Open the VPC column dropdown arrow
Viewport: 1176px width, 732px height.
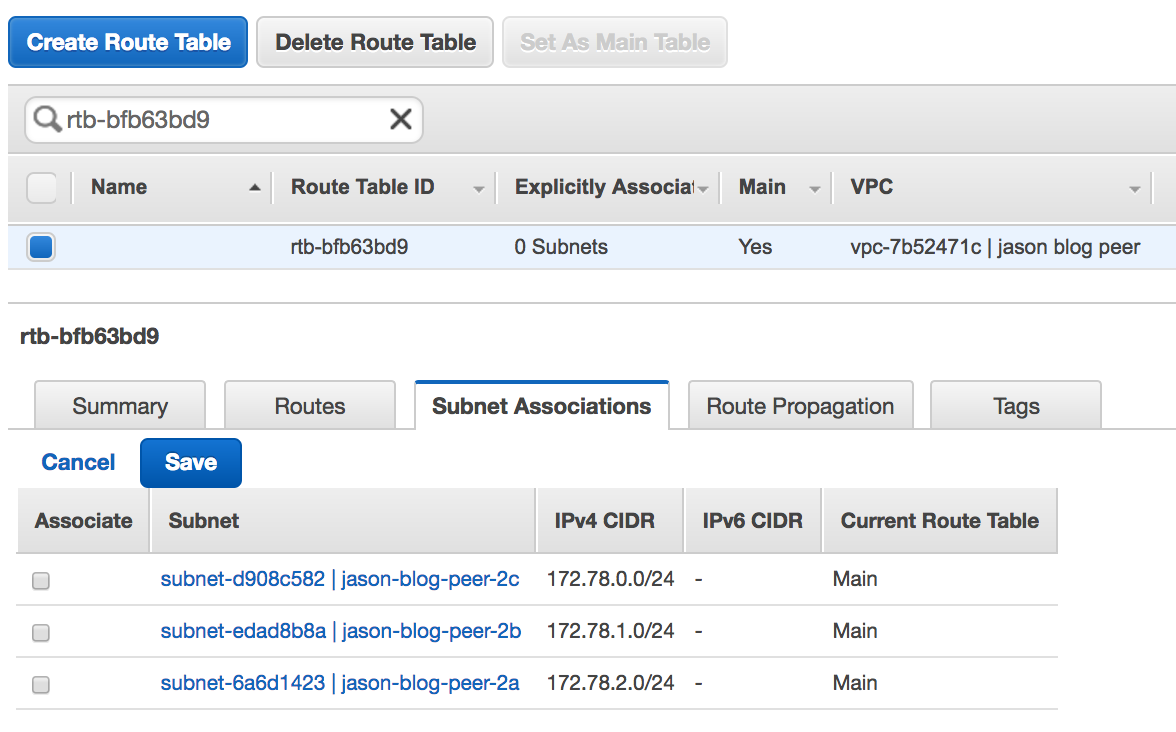(1134, 189)
